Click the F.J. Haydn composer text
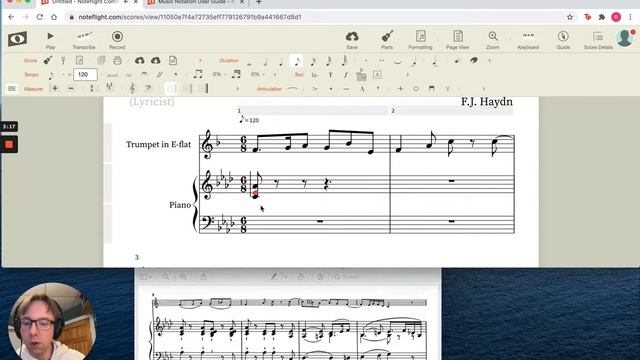 [x=487, y=102]
